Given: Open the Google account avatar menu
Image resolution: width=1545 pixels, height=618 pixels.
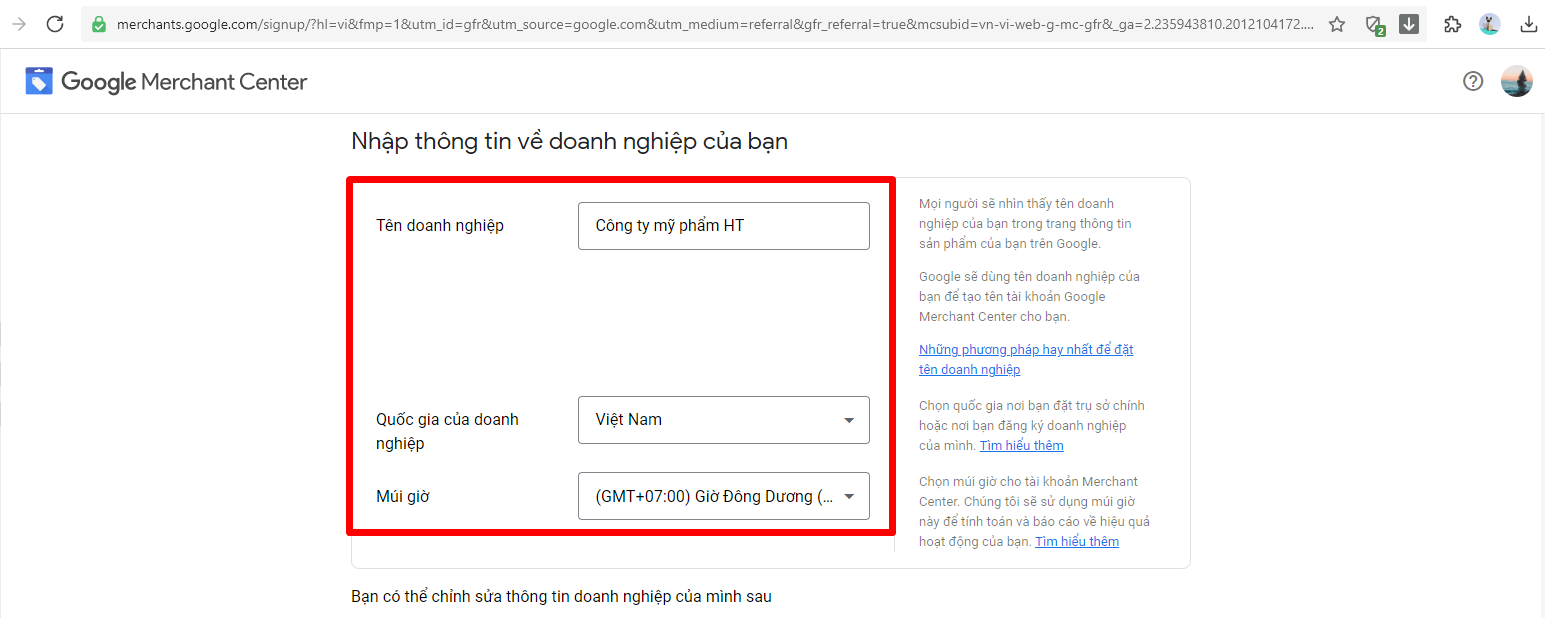Looking at the screenshot, I should (1517, 81).
